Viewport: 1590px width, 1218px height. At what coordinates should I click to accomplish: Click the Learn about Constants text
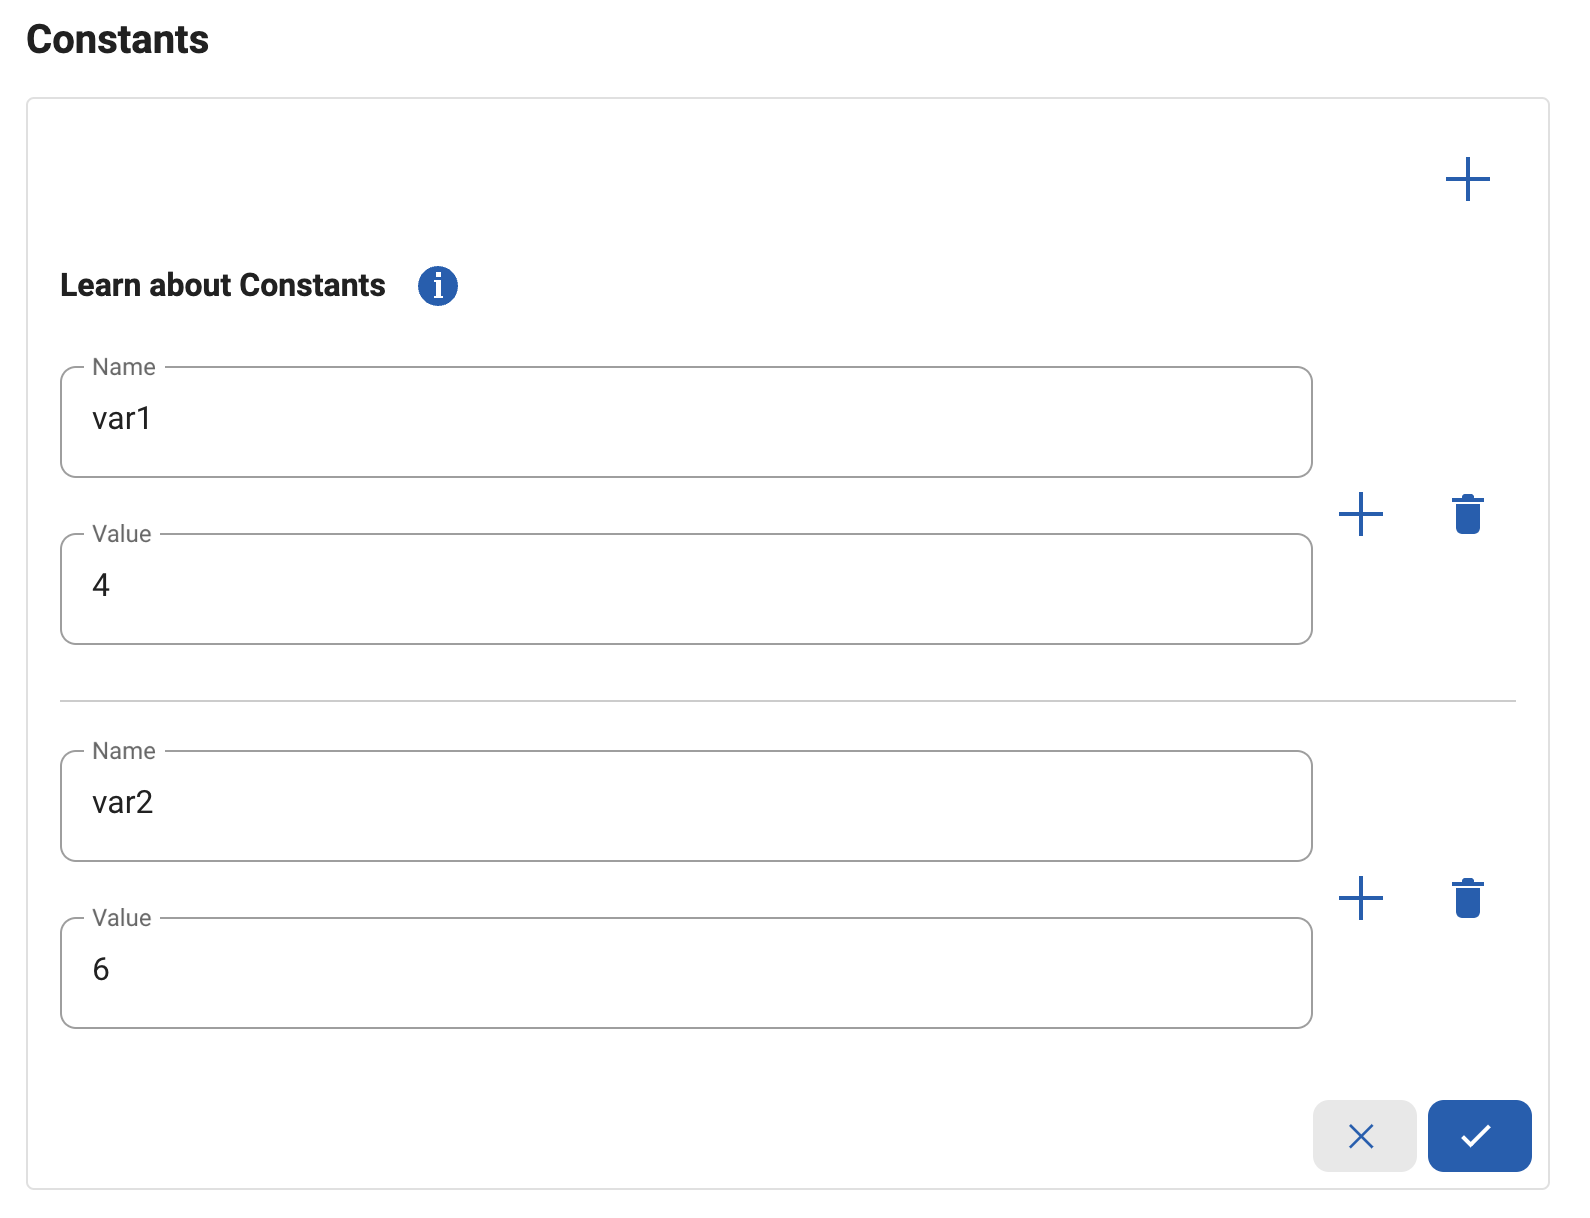(223, 286)
